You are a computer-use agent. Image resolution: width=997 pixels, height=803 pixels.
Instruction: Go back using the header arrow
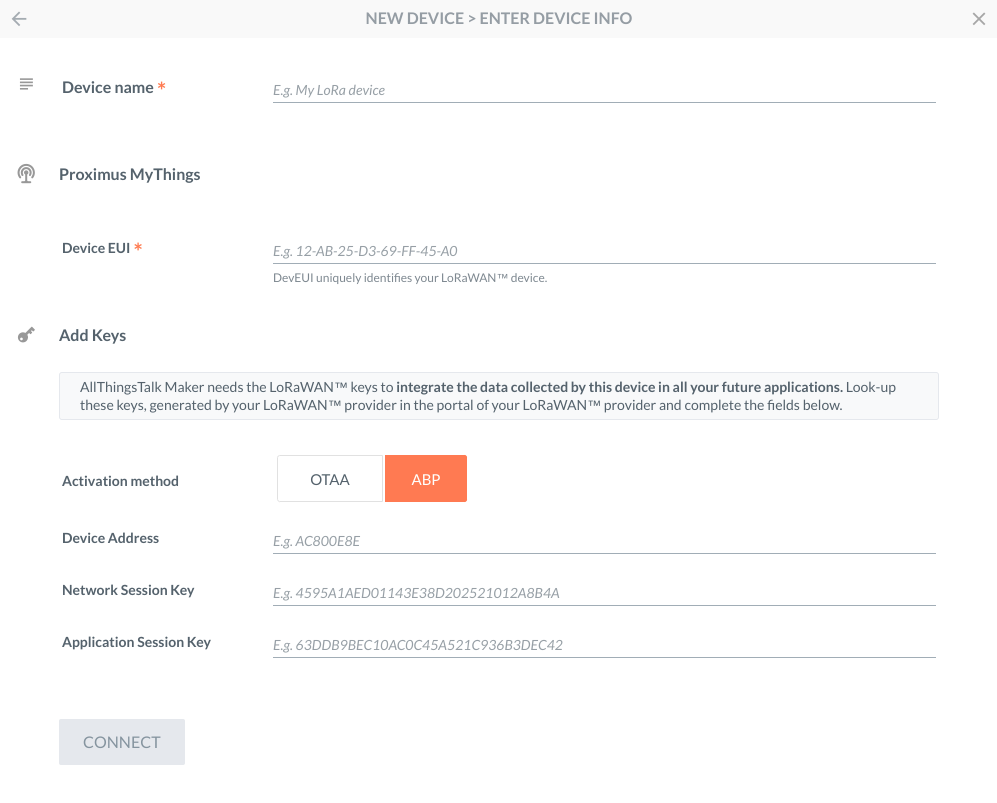coord(19,19)
